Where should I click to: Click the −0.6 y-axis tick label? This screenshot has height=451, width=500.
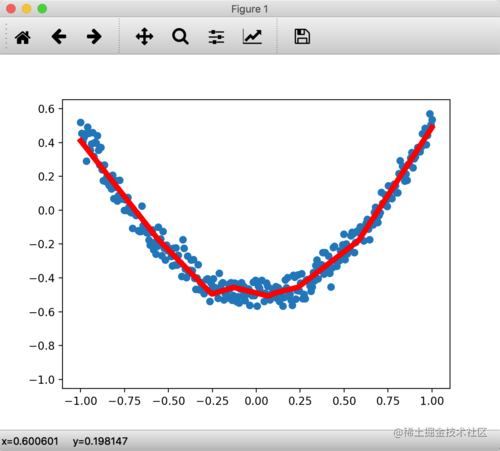42,312
